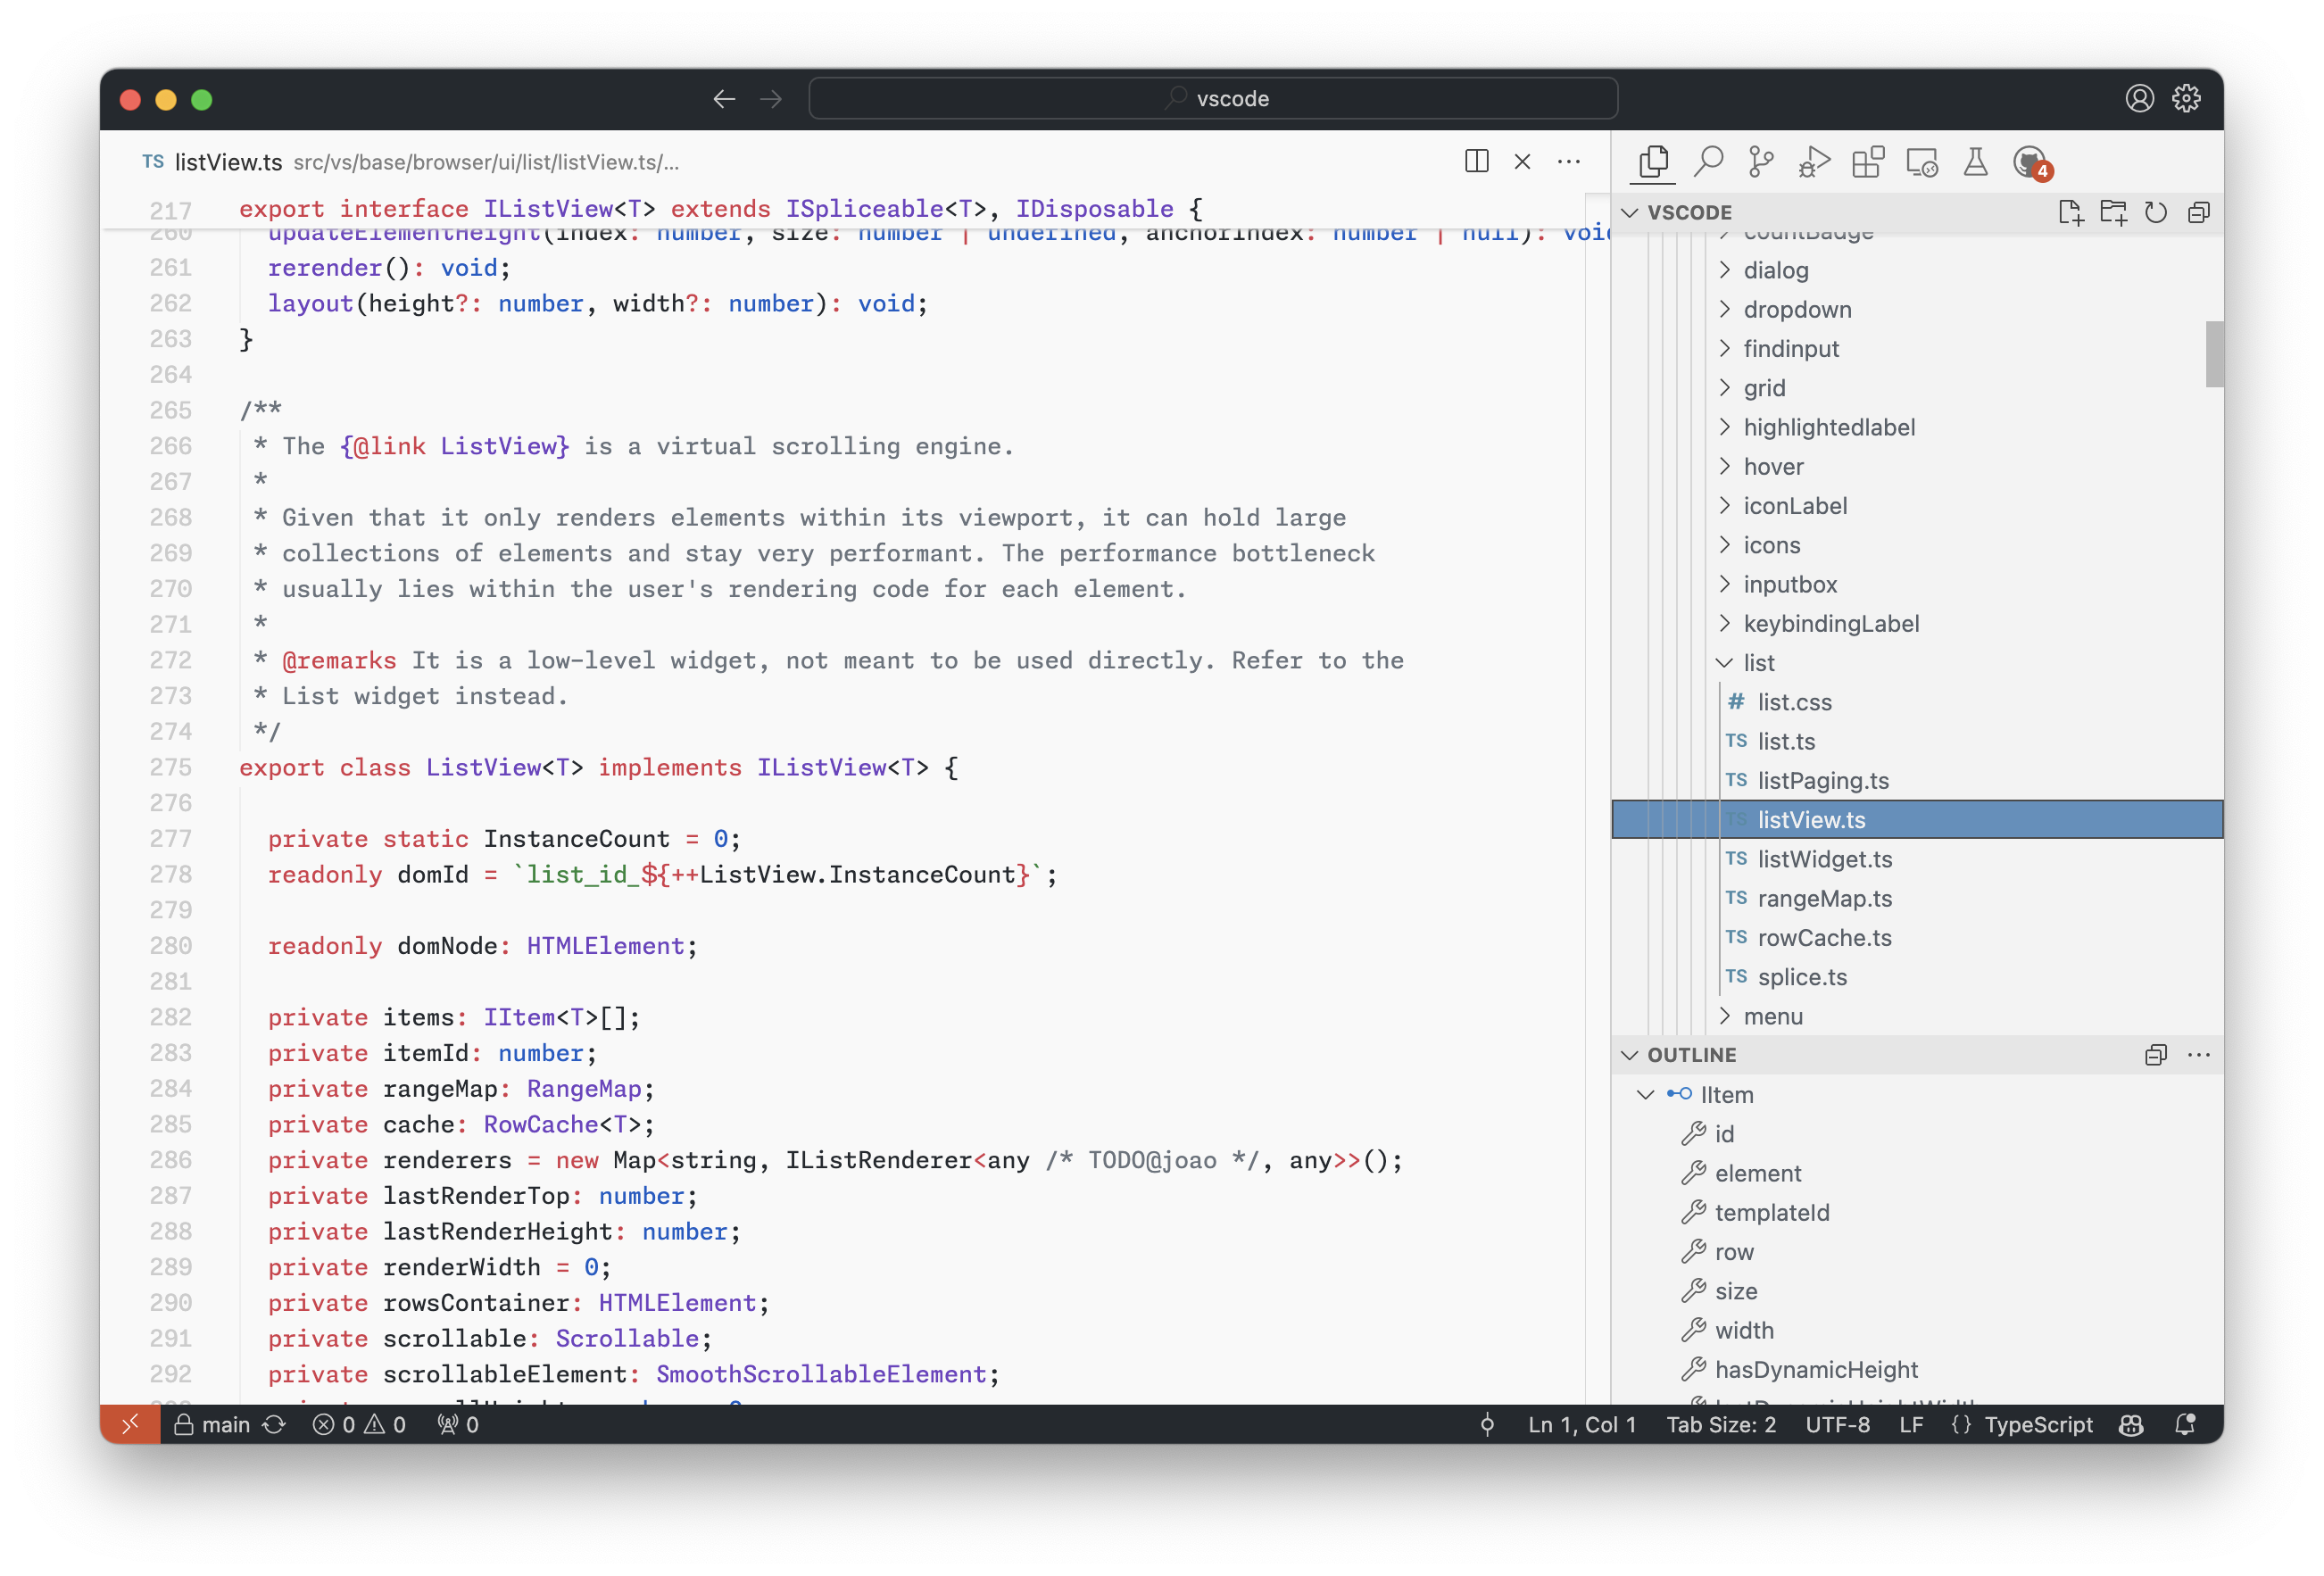
Task: Click the notifications bell icon
Action: click(2185, 1424)
